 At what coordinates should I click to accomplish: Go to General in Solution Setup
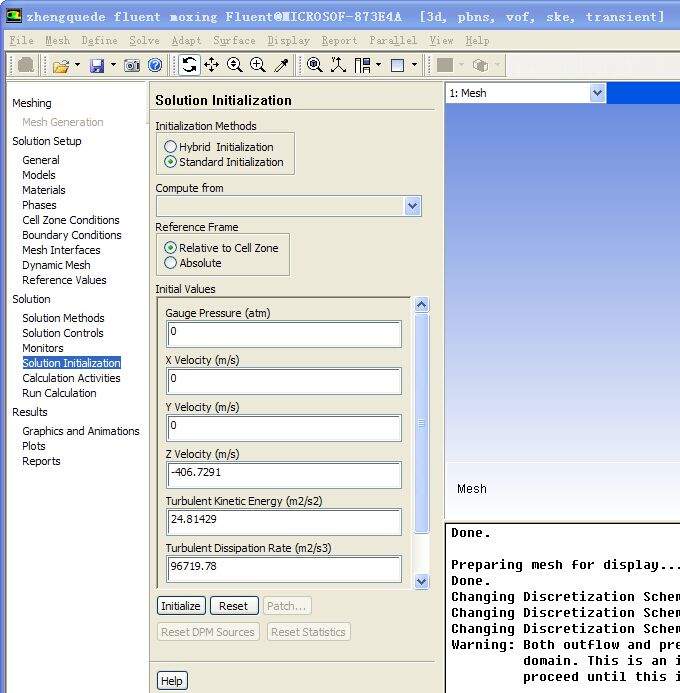pos(41,160)
